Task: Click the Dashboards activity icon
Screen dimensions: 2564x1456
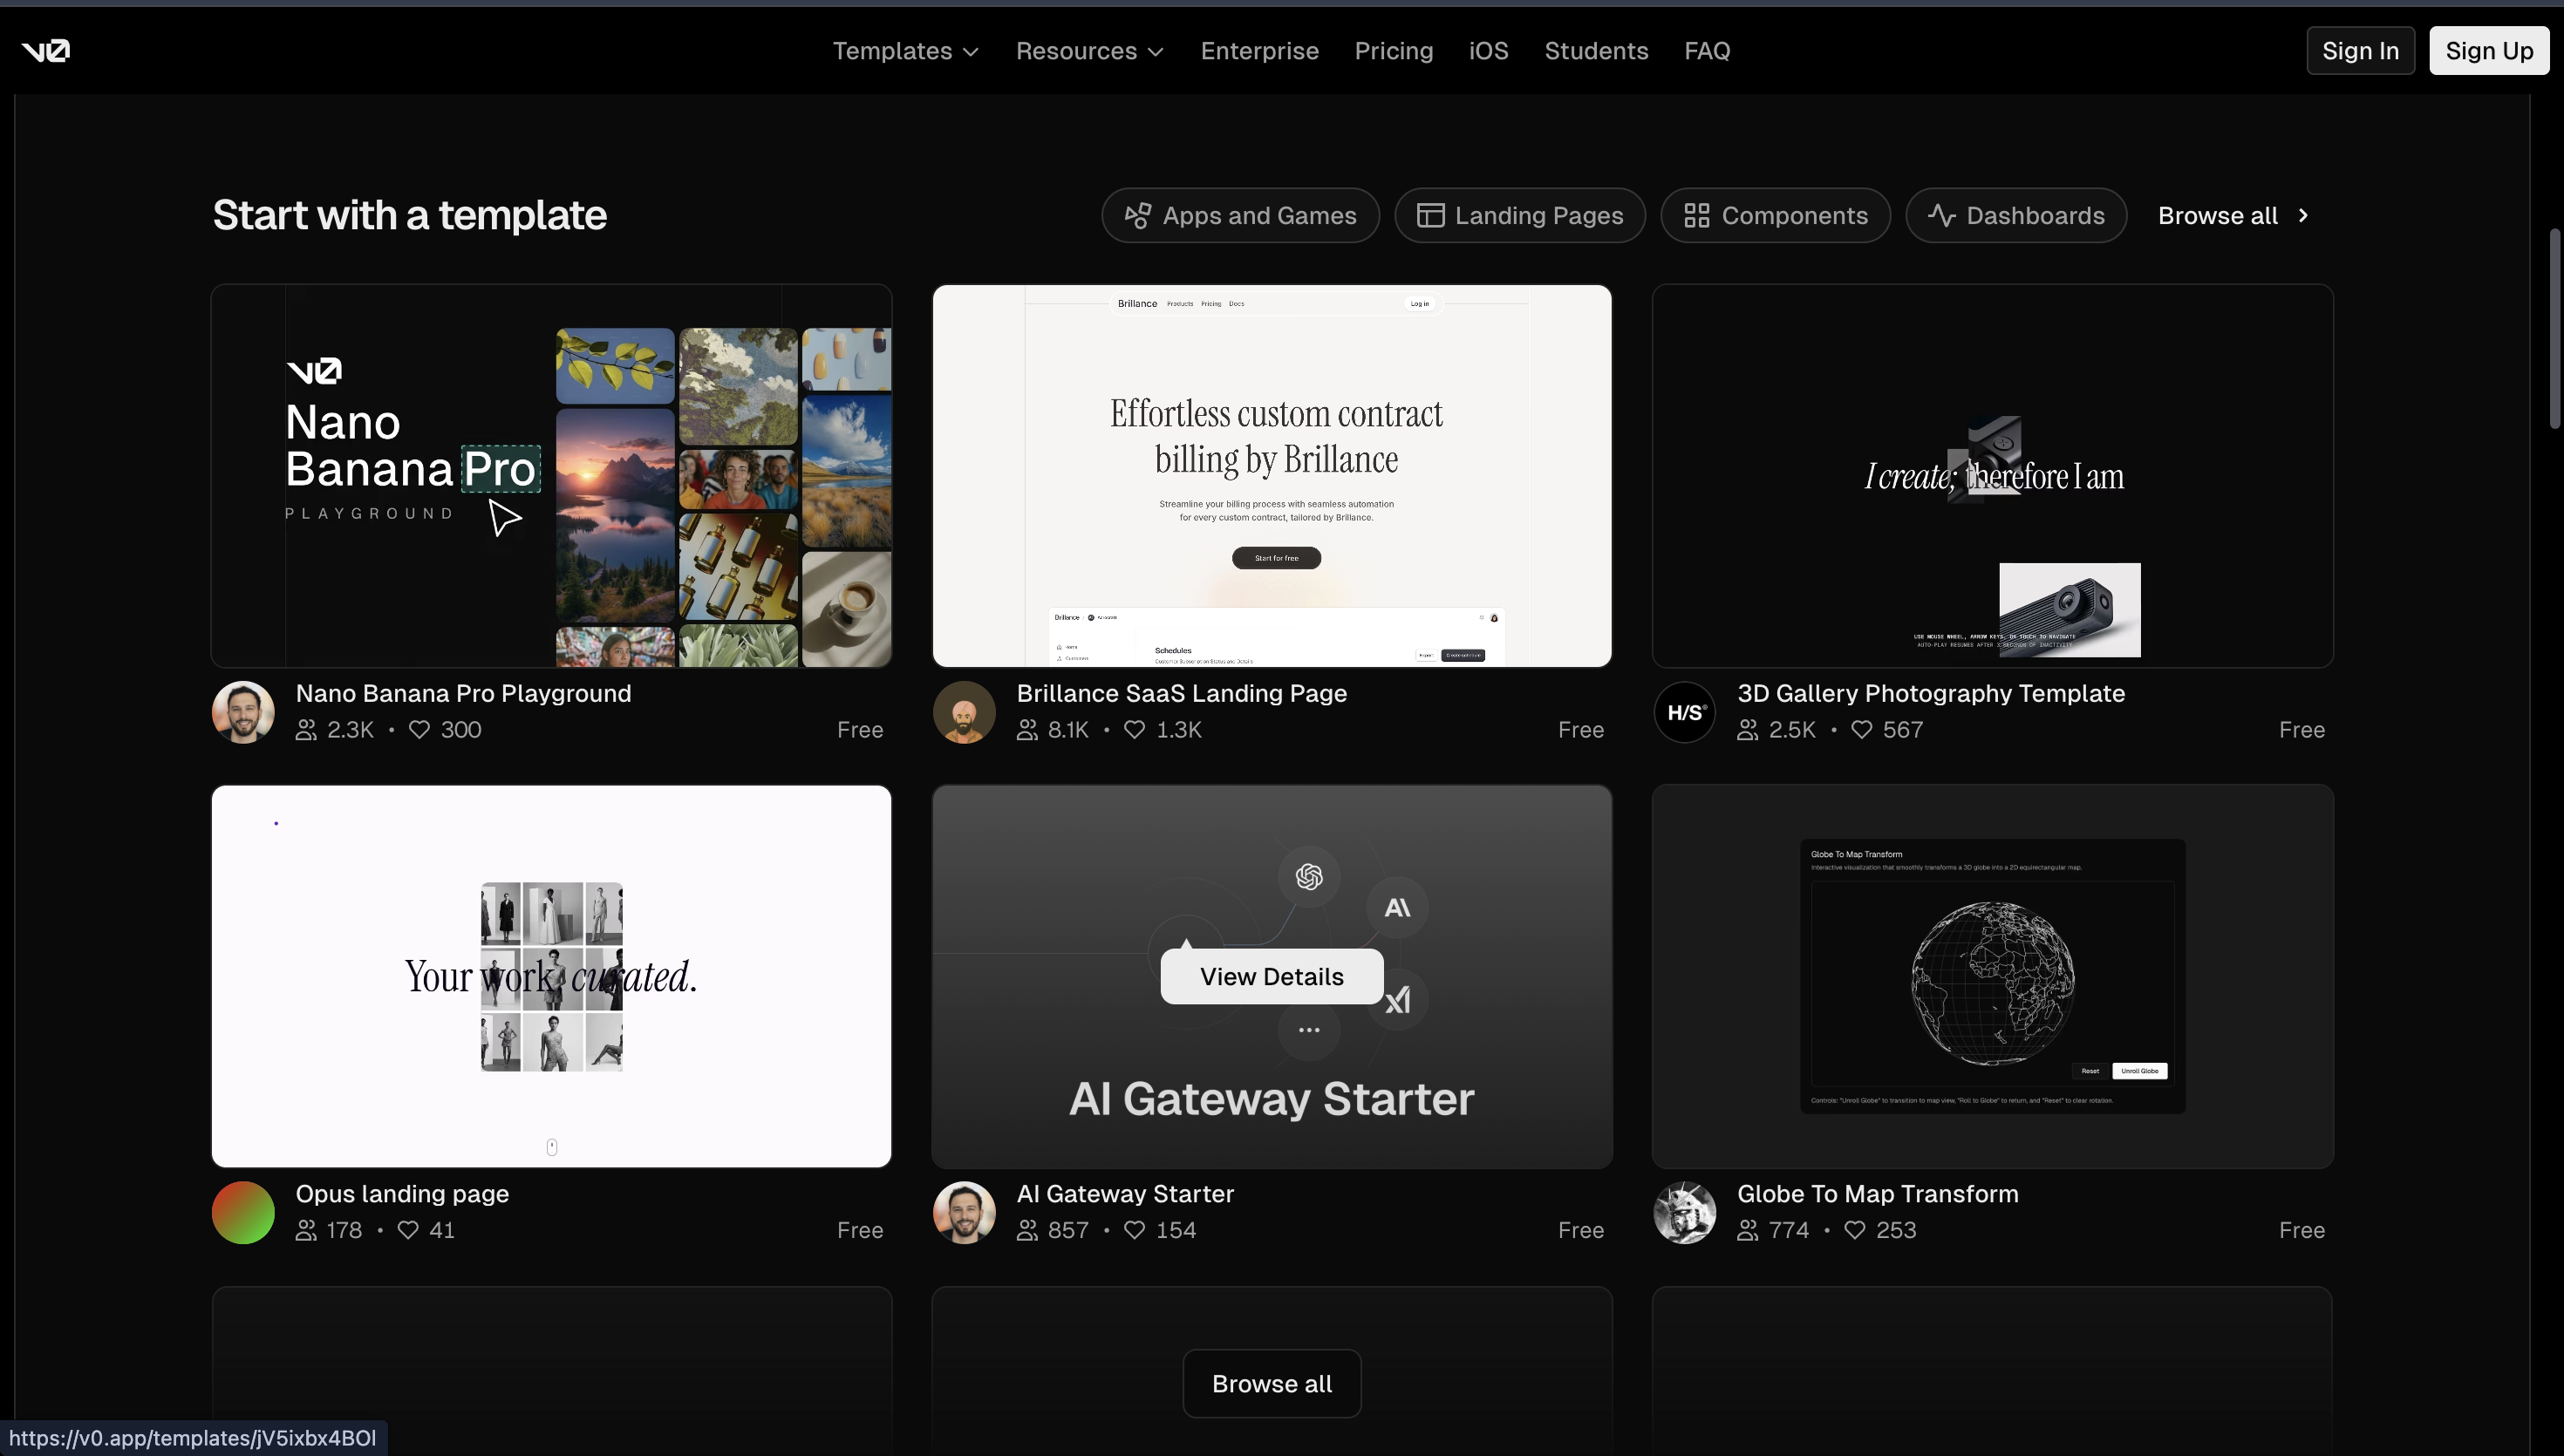Action: (x=1941, y=216)
